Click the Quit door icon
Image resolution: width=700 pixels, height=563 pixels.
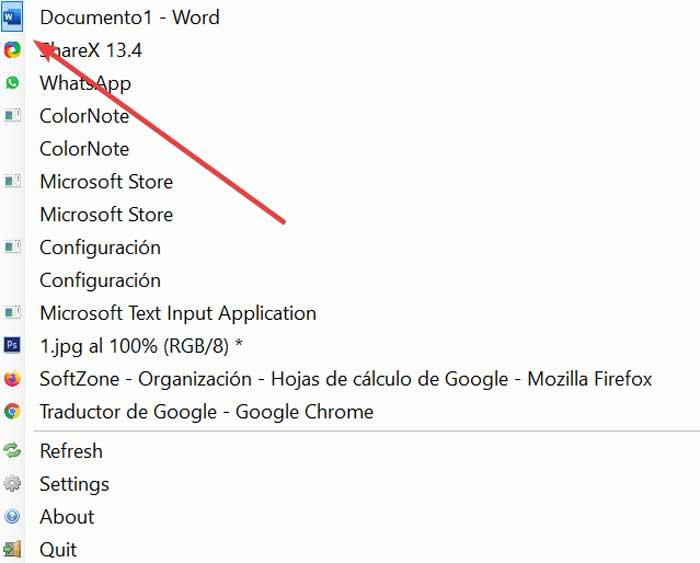[x=12, y=549]
